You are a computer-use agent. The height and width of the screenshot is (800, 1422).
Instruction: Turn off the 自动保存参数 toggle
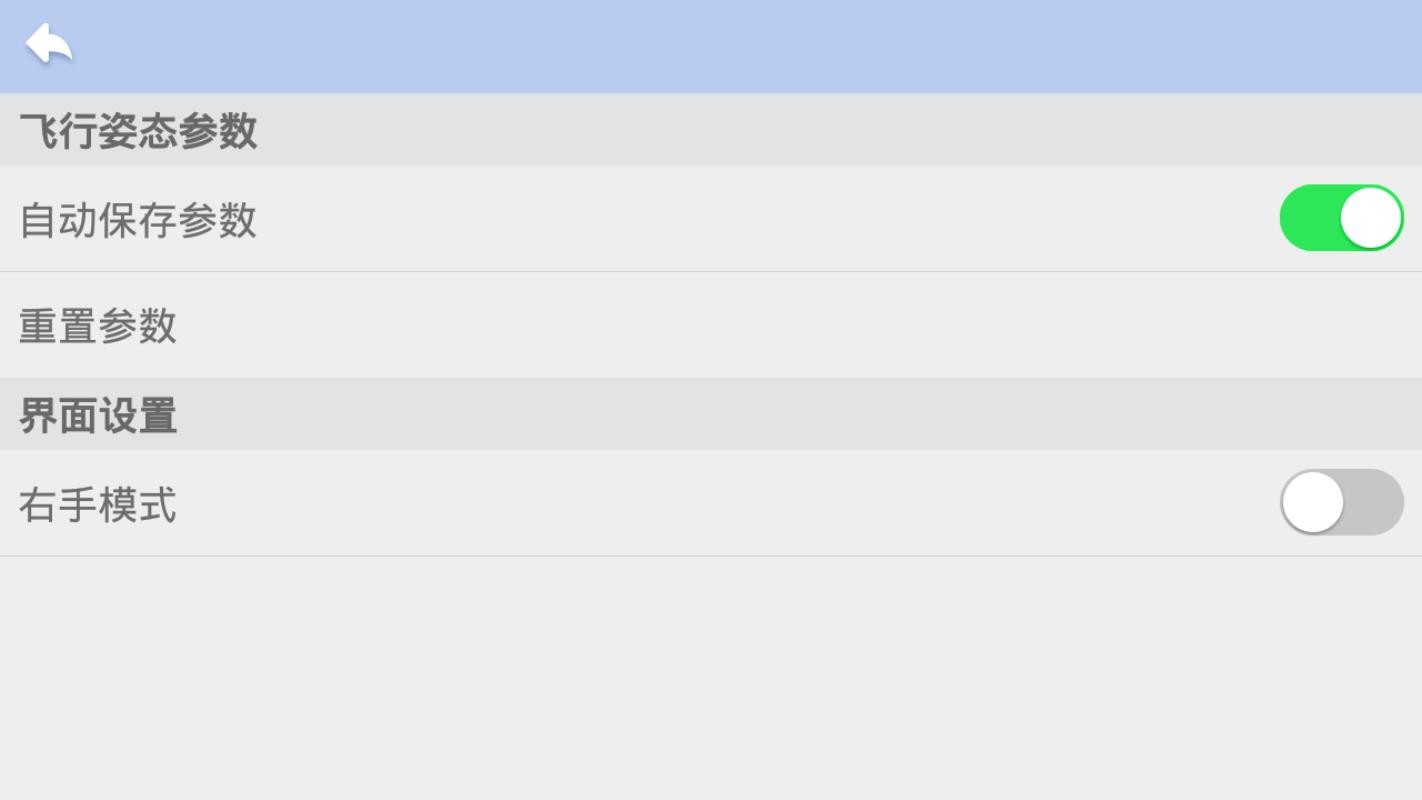1341,218
